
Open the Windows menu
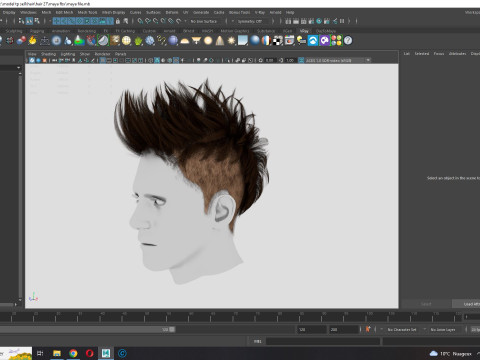point(28,12)
